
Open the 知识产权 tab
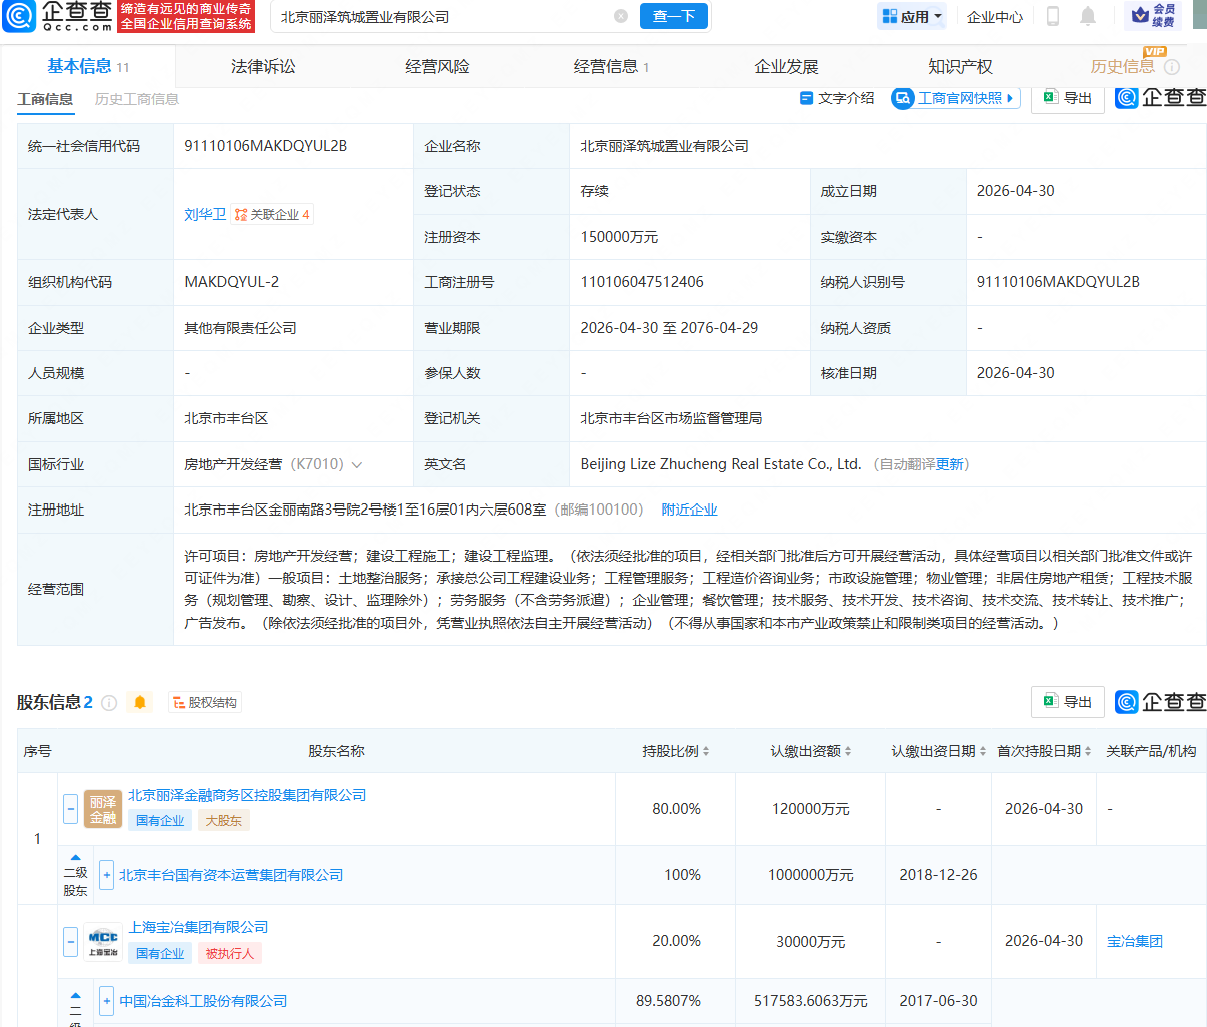coord(960,66)
